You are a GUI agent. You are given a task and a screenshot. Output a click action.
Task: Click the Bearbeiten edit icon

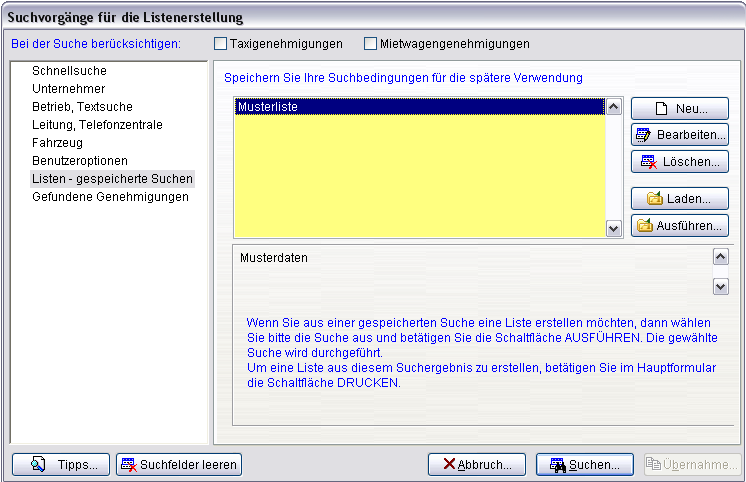pos(644,135)
